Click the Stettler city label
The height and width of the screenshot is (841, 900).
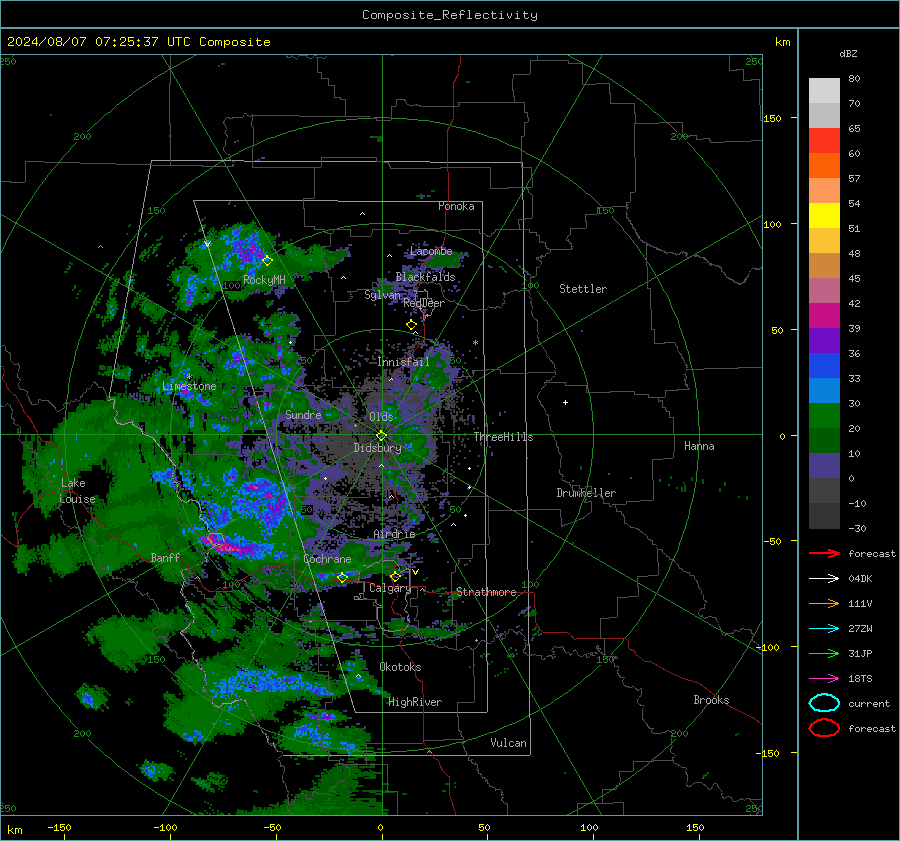pyautogui.click(x=583, y=289)
